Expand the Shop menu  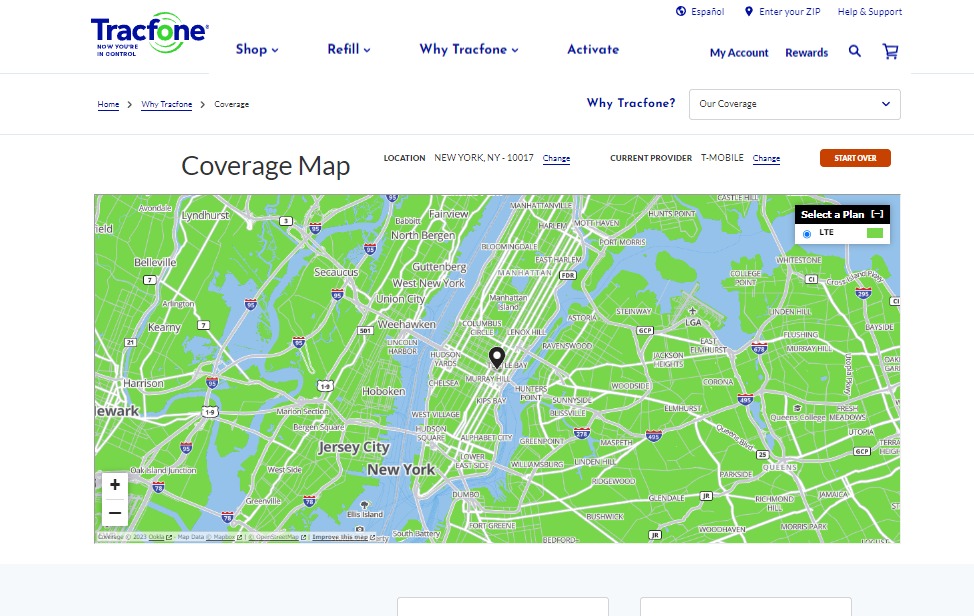[257, 49]
